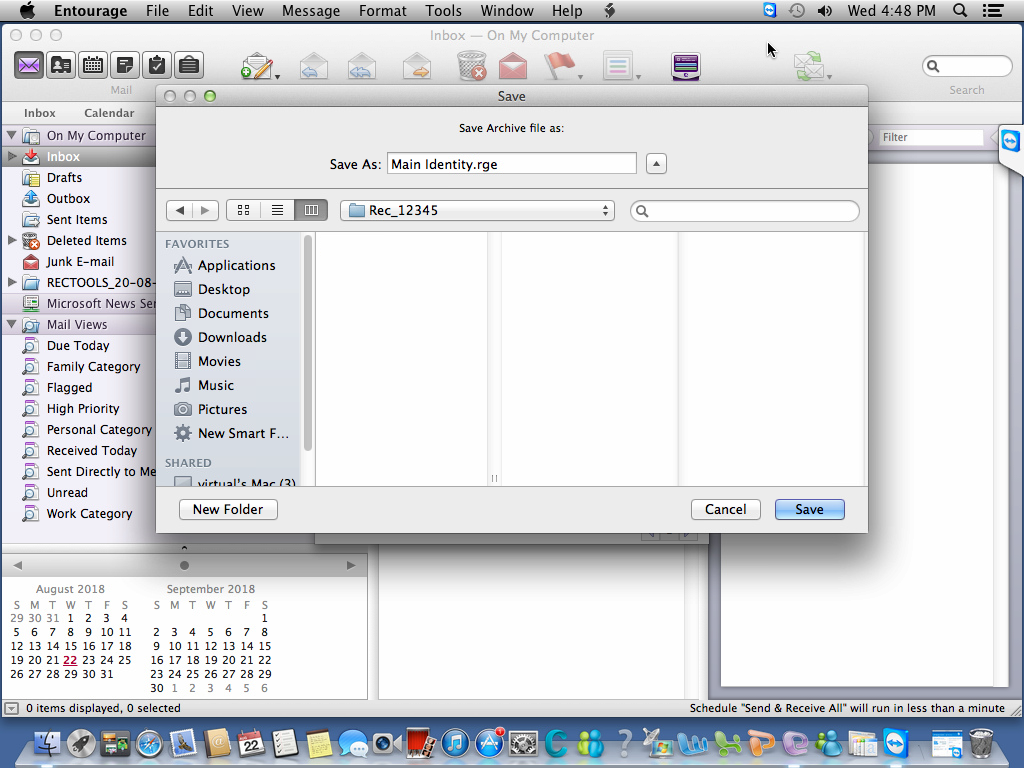Click the Save dialog search field

click(744, 210)
